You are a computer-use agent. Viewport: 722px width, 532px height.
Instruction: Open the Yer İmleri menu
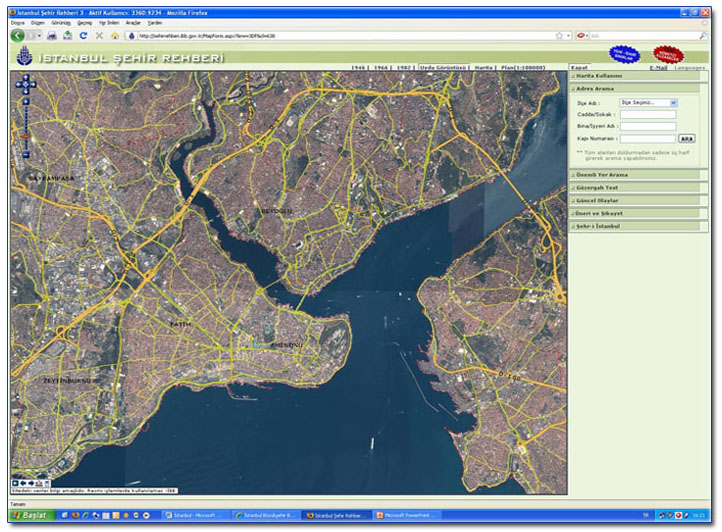(x=109, y=23)
